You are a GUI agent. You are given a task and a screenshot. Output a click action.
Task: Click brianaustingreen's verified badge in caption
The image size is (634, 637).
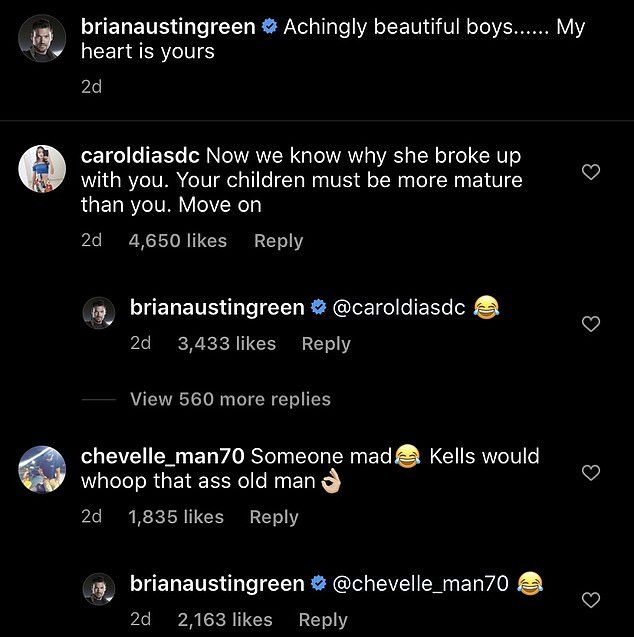coord(270,28)
